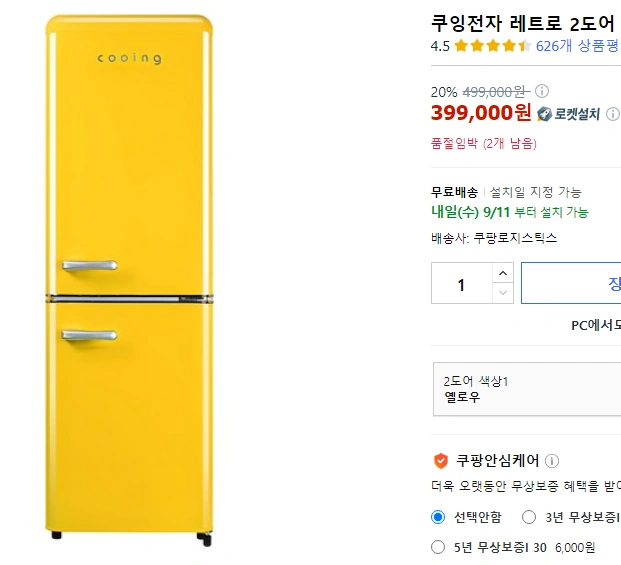Click the blue-outlined button beside quantity

572,284
